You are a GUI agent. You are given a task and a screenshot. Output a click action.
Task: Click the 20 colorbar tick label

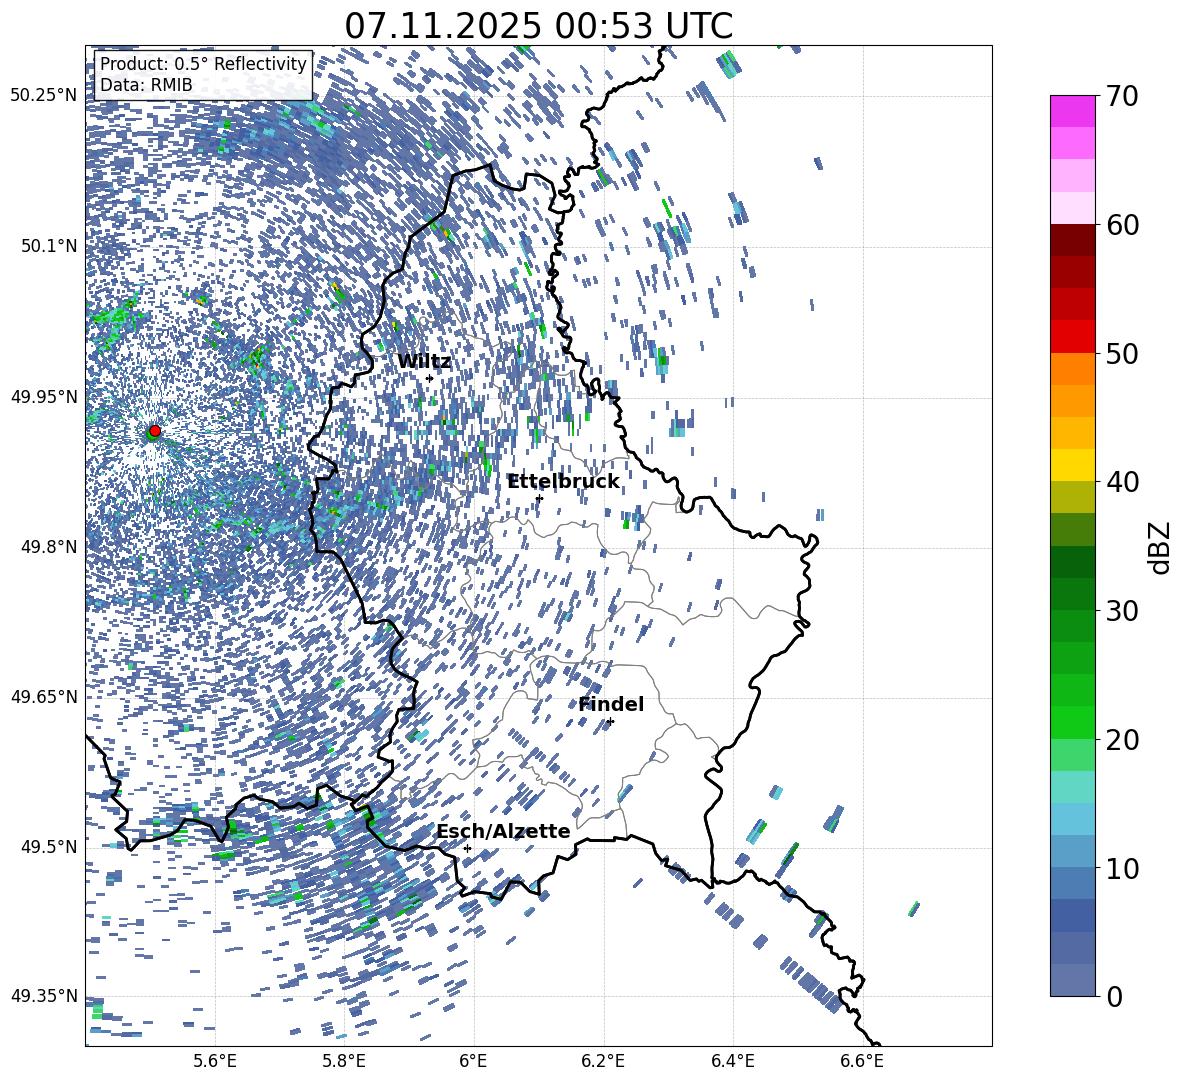[x=1122, y=739]
